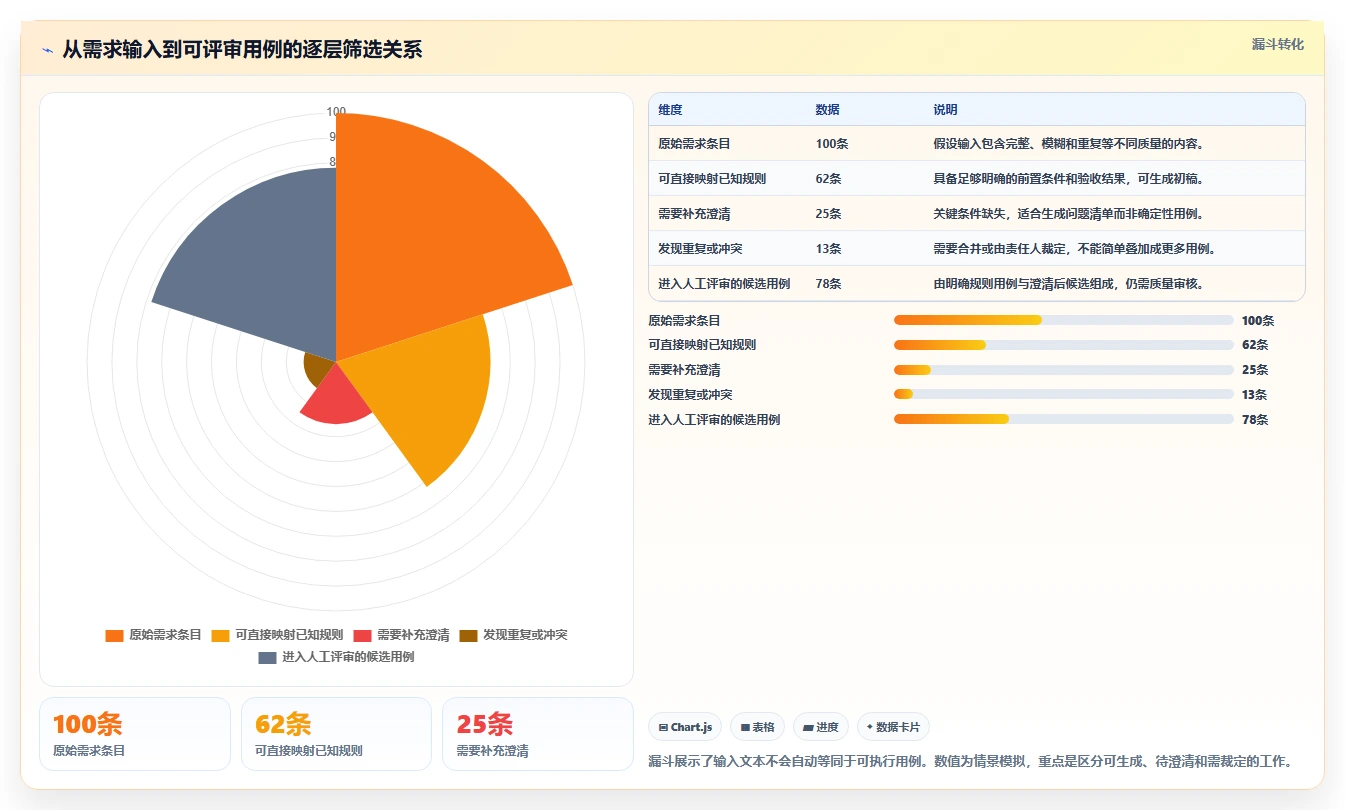This screenshot has width=1345, height=810.
Task: Click the footnote starting with 漏斗展示了输入文本
Action: pyautogui.click(x=970, y=761)
